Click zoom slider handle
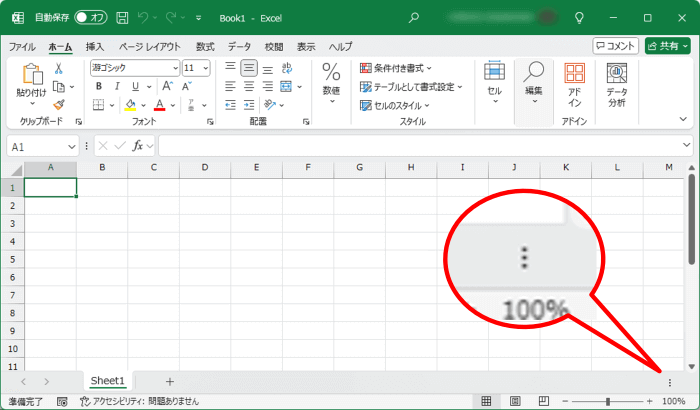This screenshot has height=410, width=700. 608,401
